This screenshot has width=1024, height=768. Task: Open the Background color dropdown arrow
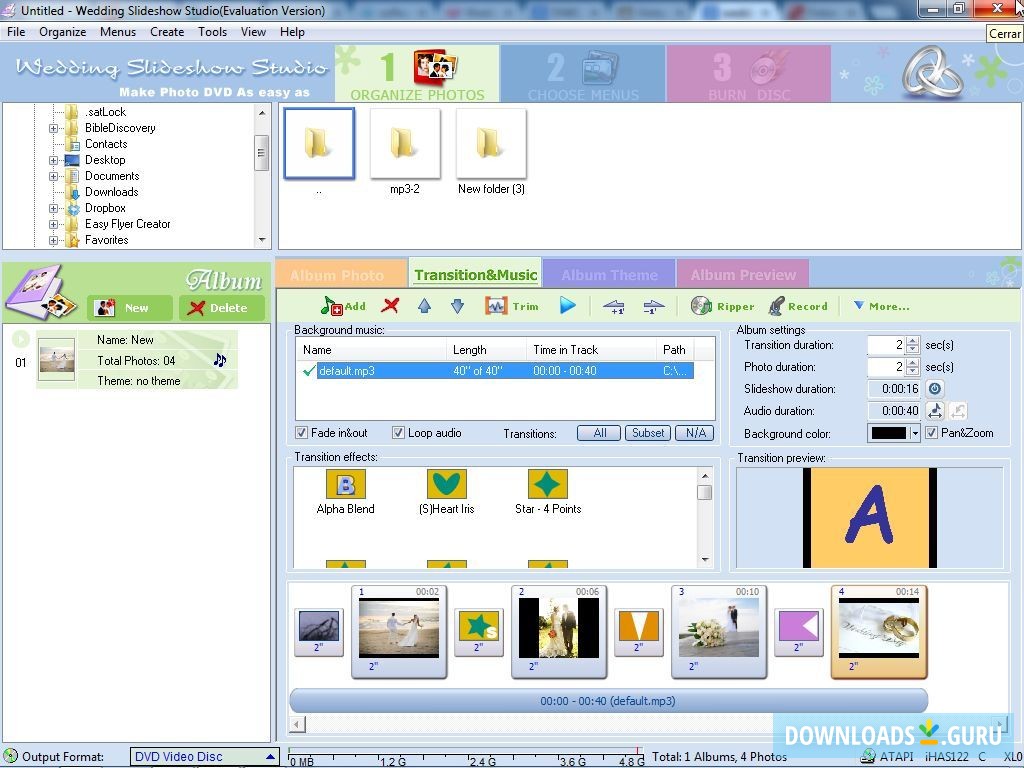click(x=915, y=433)
